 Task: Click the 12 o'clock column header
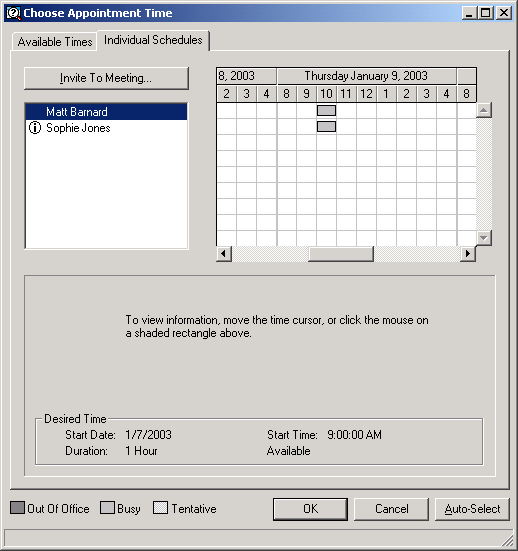pyautogui.click(x=366, y=94)
